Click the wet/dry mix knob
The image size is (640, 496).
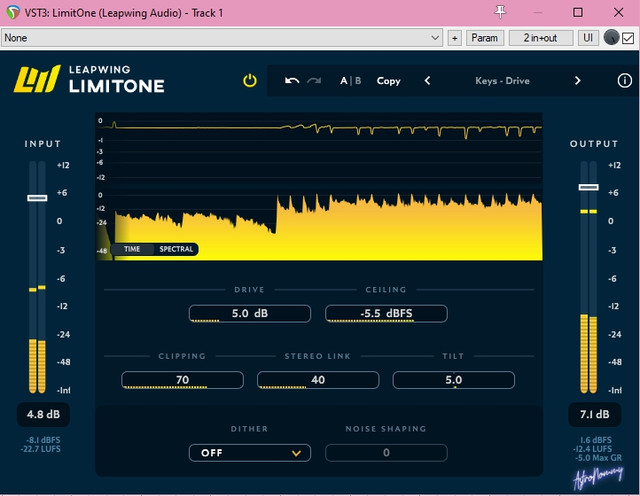(x=611, y=38)
